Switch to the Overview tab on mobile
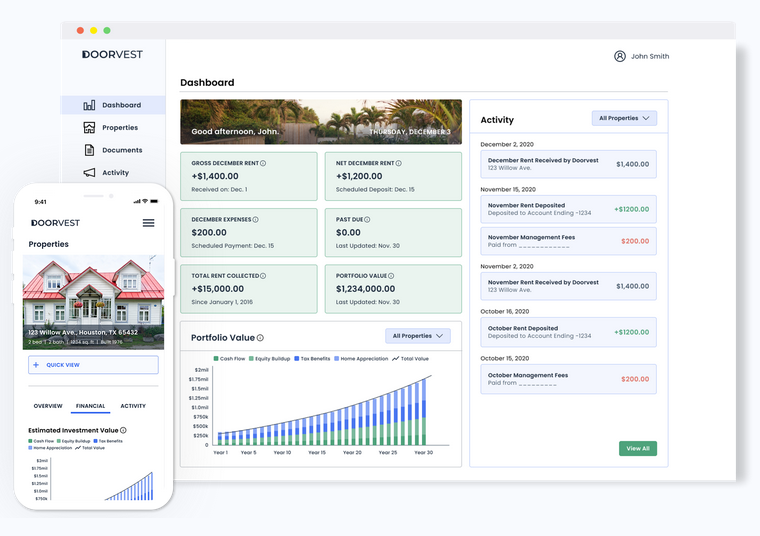 tap(48, 406)
